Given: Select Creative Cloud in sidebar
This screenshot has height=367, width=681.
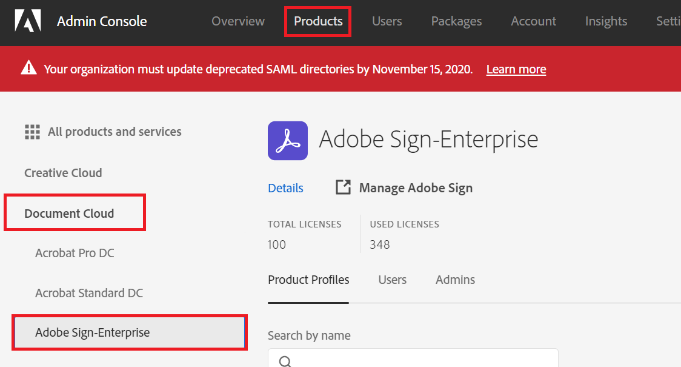Looking at the screenshot, I should (63, 173).
